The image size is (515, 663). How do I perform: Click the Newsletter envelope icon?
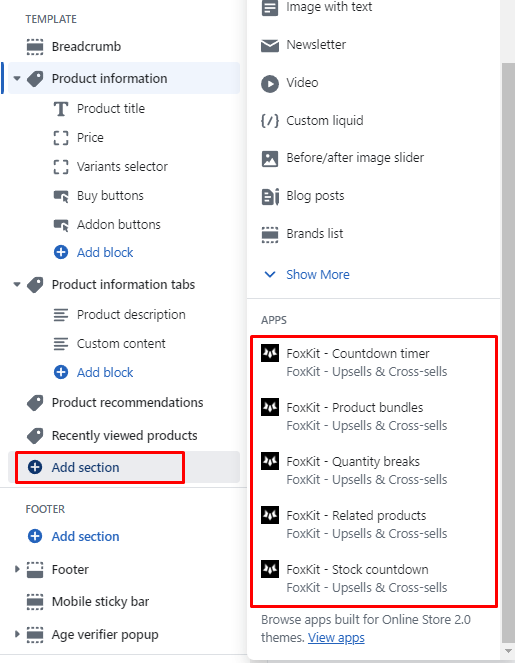click(270, 45)
